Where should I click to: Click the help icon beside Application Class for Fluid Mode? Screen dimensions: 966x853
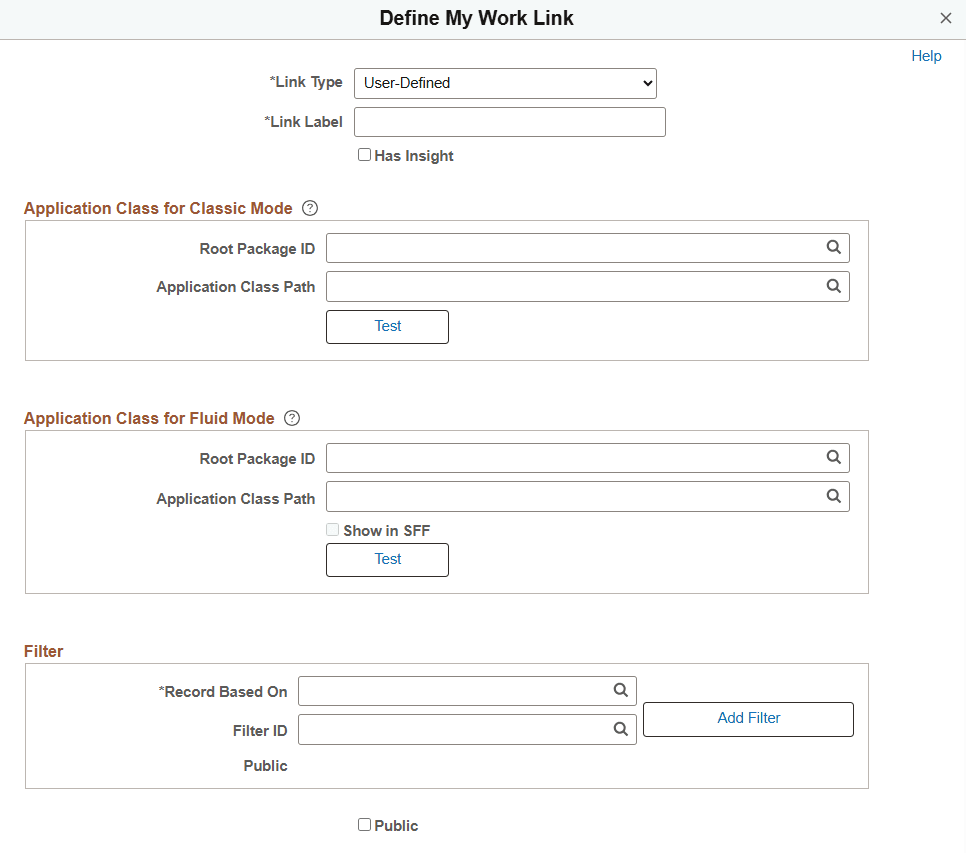[x=291, y=418]
